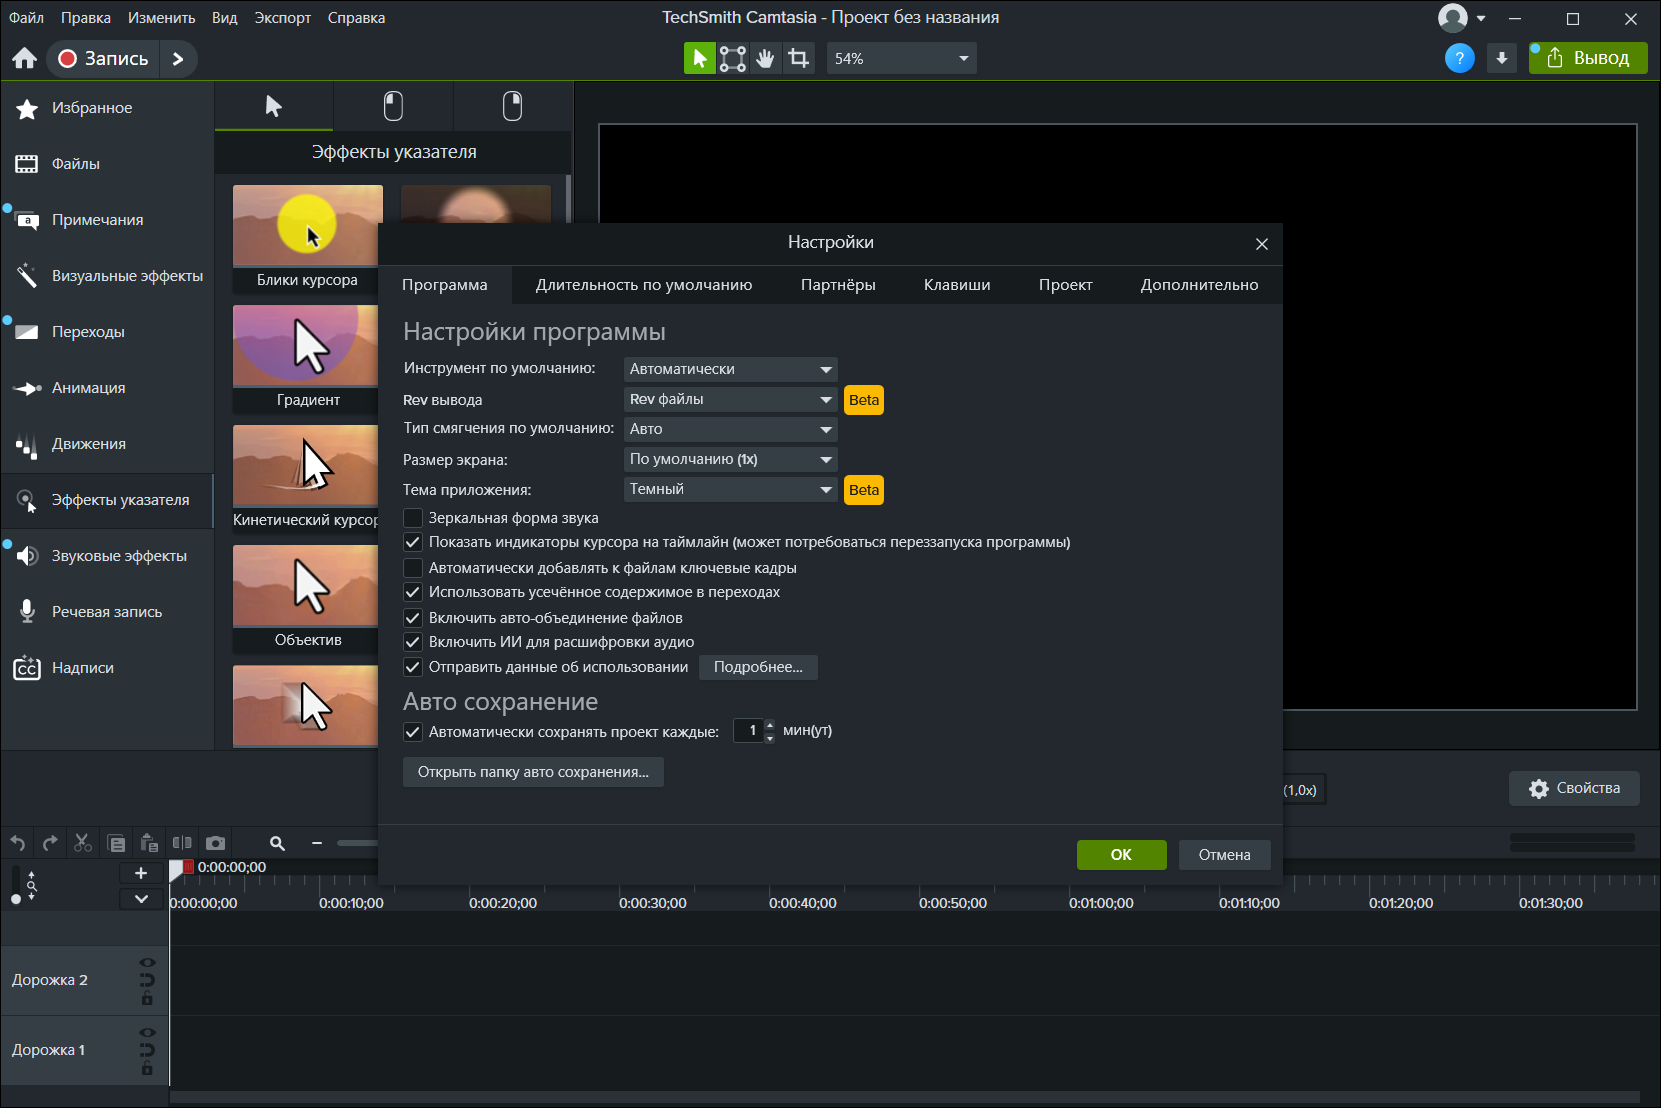Open the canvas zoom 54% dropdown
The image size is (1661, 1108).
(x=901, y=58)
